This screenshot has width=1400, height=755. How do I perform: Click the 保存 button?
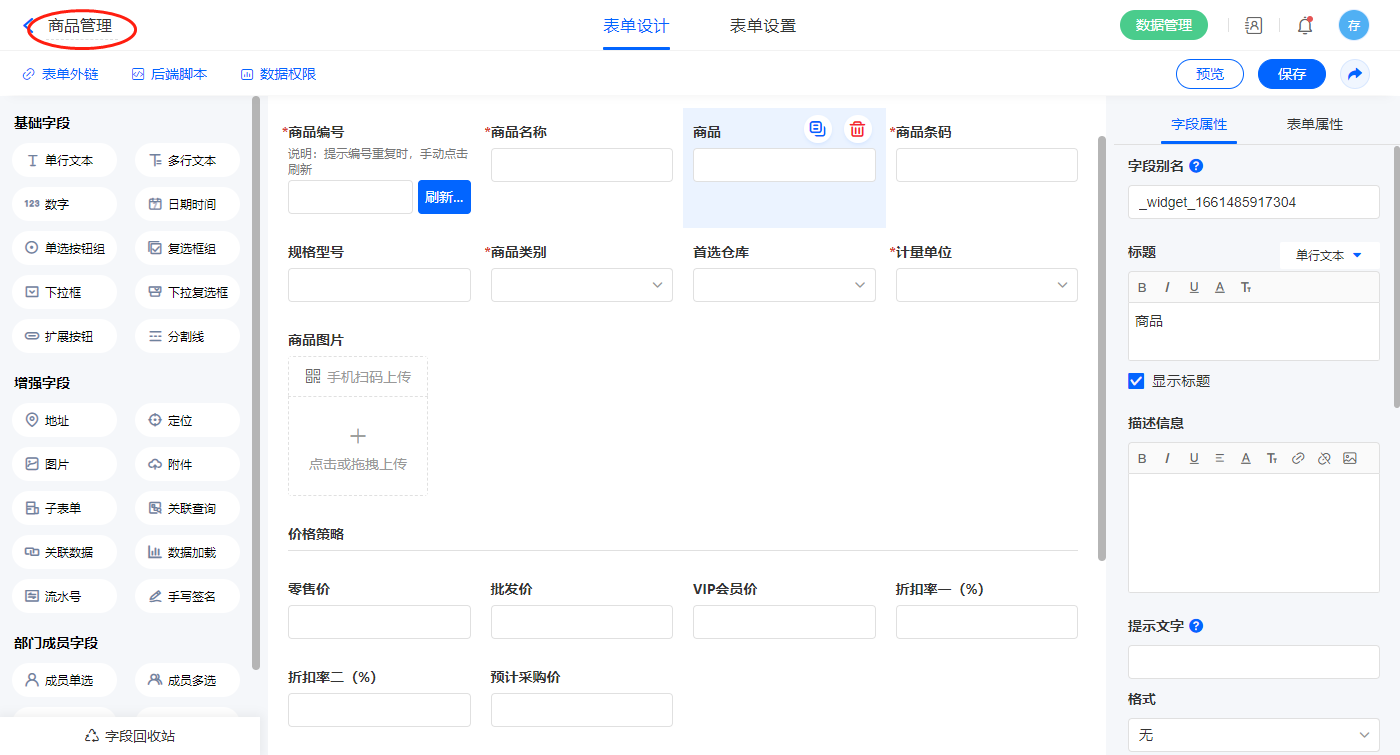tap(1292, 74)
